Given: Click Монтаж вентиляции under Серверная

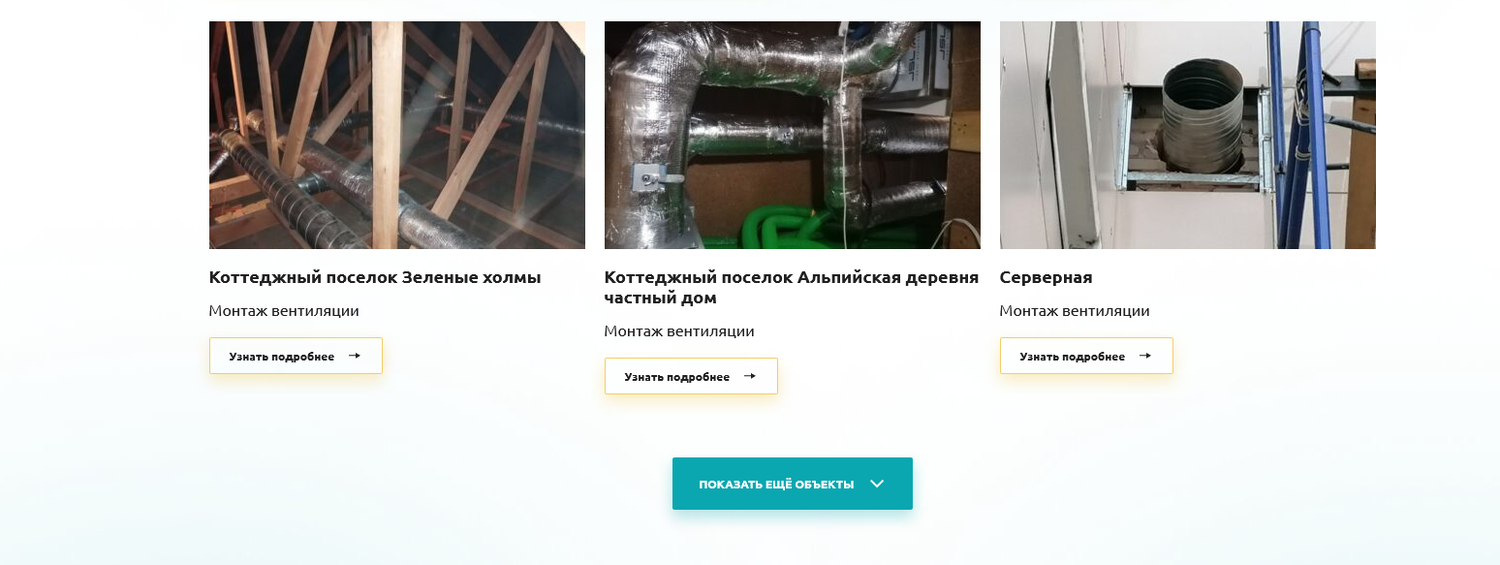Looking at the screenshot, I should (x=1075, y=311).
